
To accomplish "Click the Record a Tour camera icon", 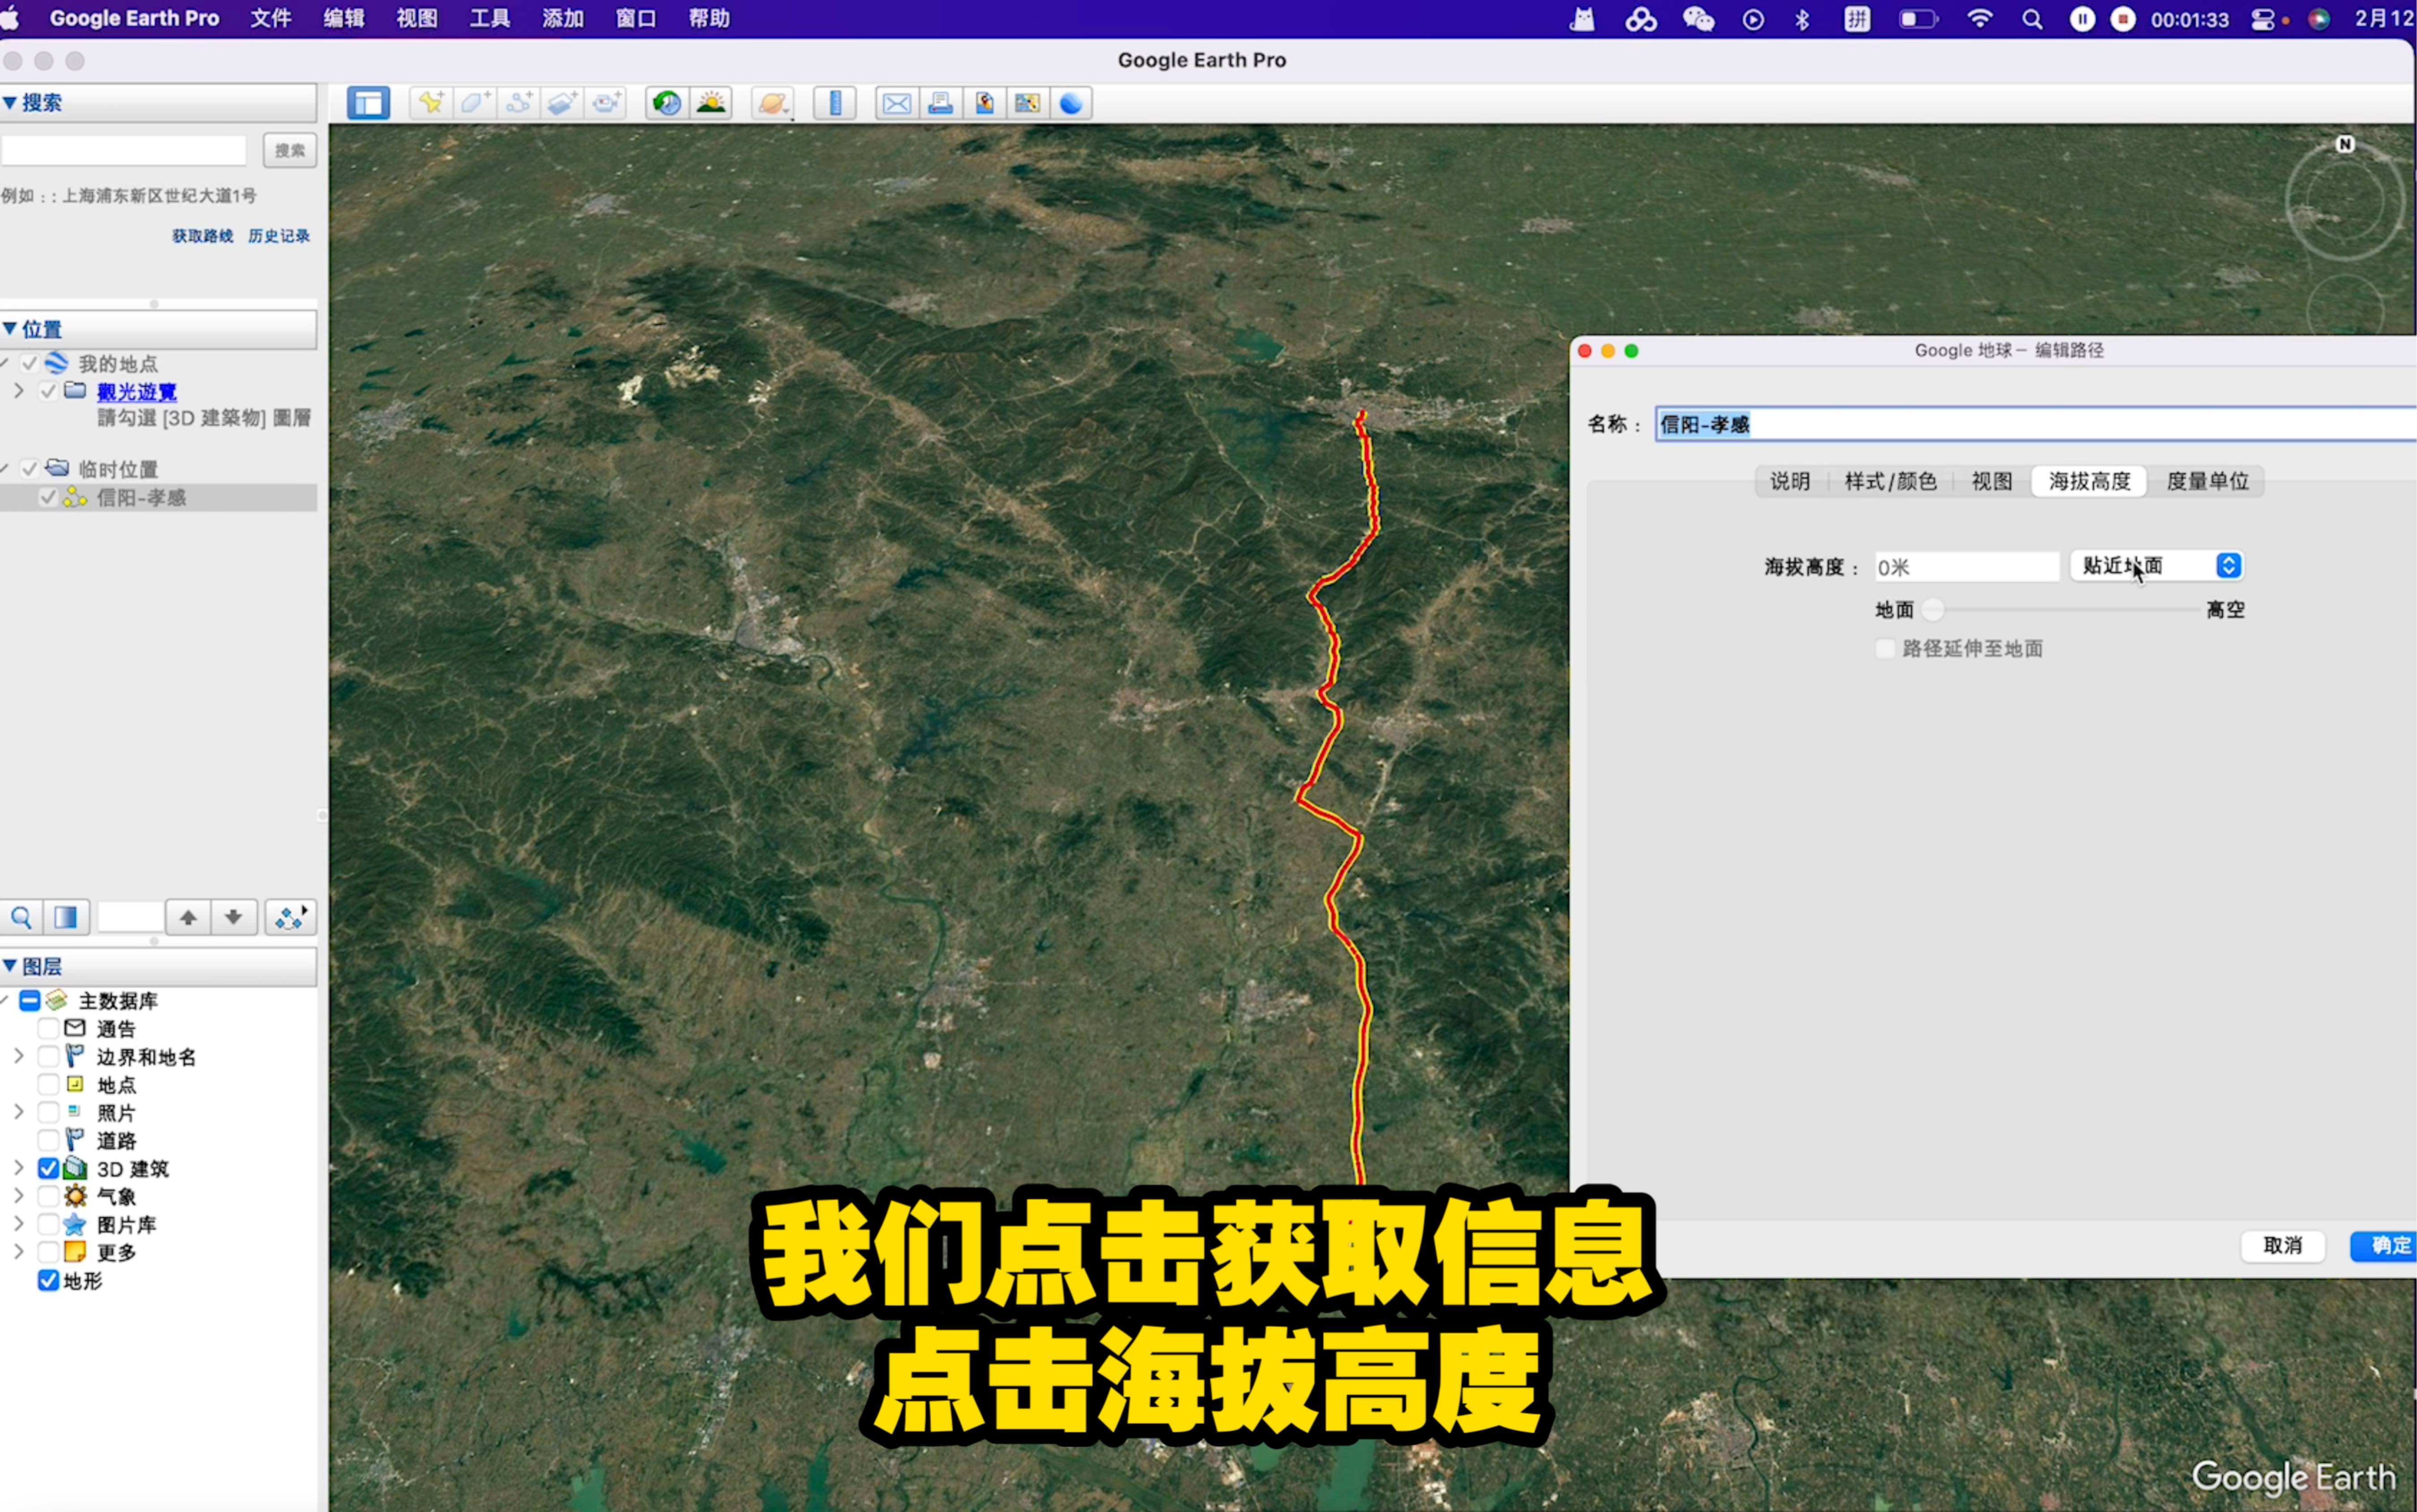I will point(606,103).
